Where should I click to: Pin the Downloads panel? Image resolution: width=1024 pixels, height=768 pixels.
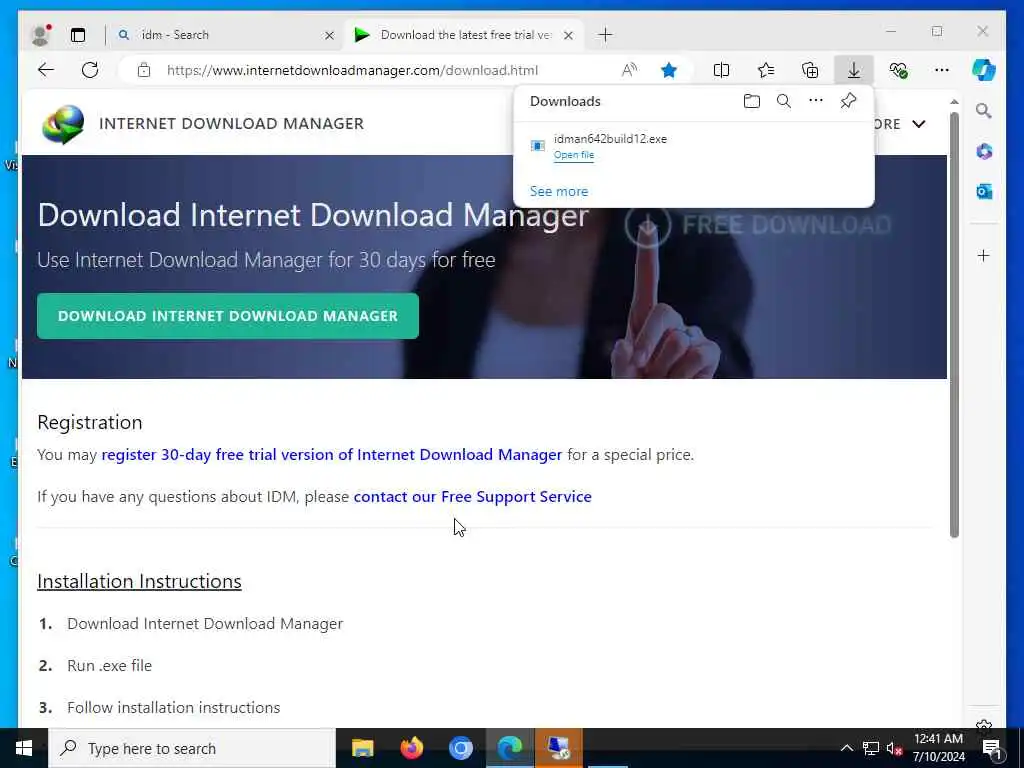[848, 101]
